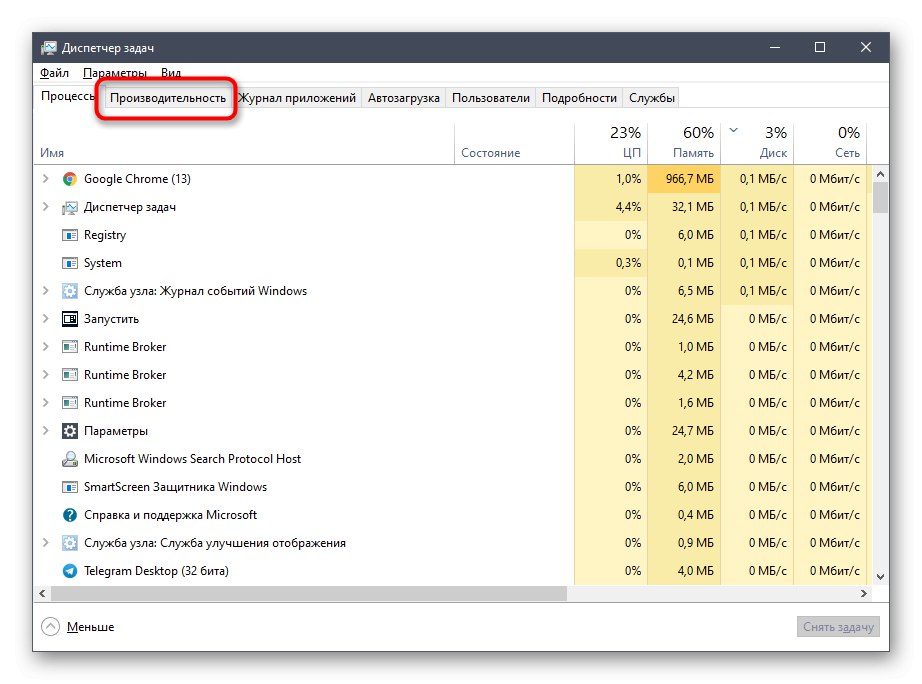Open the Файл menu
Viewport: 922px width, 684px height.
55,73
